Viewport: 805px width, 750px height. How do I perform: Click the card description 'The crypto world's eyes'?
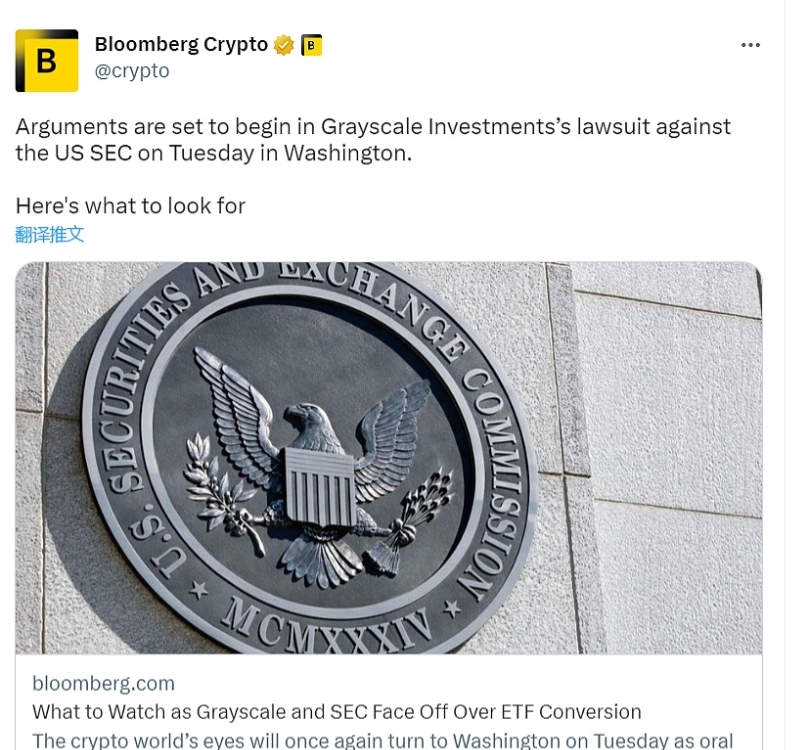(380, 740)
